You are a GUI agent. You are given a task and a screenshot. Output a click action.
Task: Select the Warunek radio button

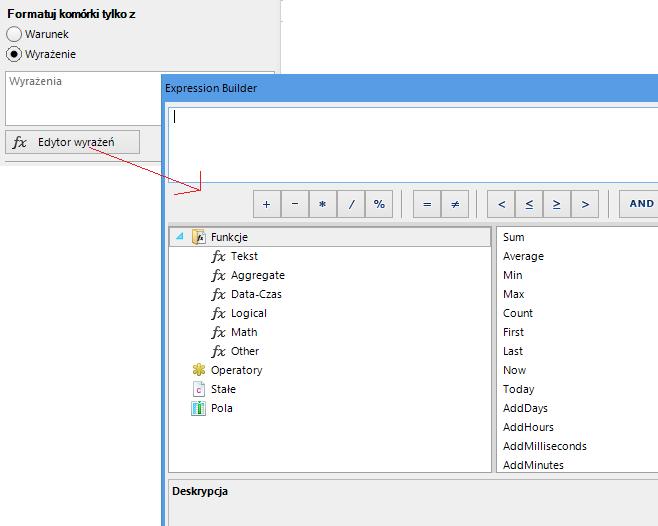(14, 34)
